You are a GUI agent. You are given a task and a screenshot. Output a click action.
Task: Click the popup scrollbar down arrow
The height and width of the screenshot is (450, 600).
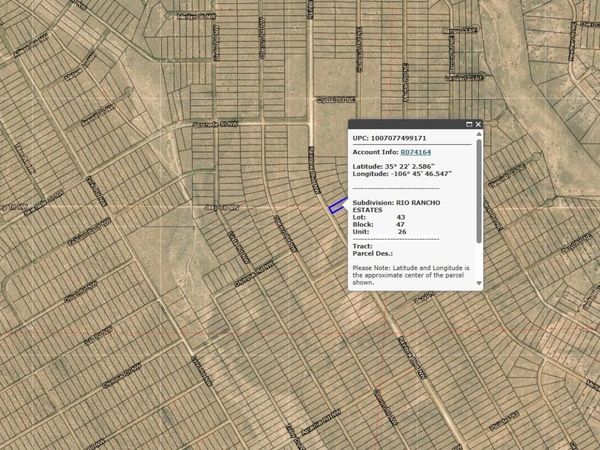(x=479, y=283)
